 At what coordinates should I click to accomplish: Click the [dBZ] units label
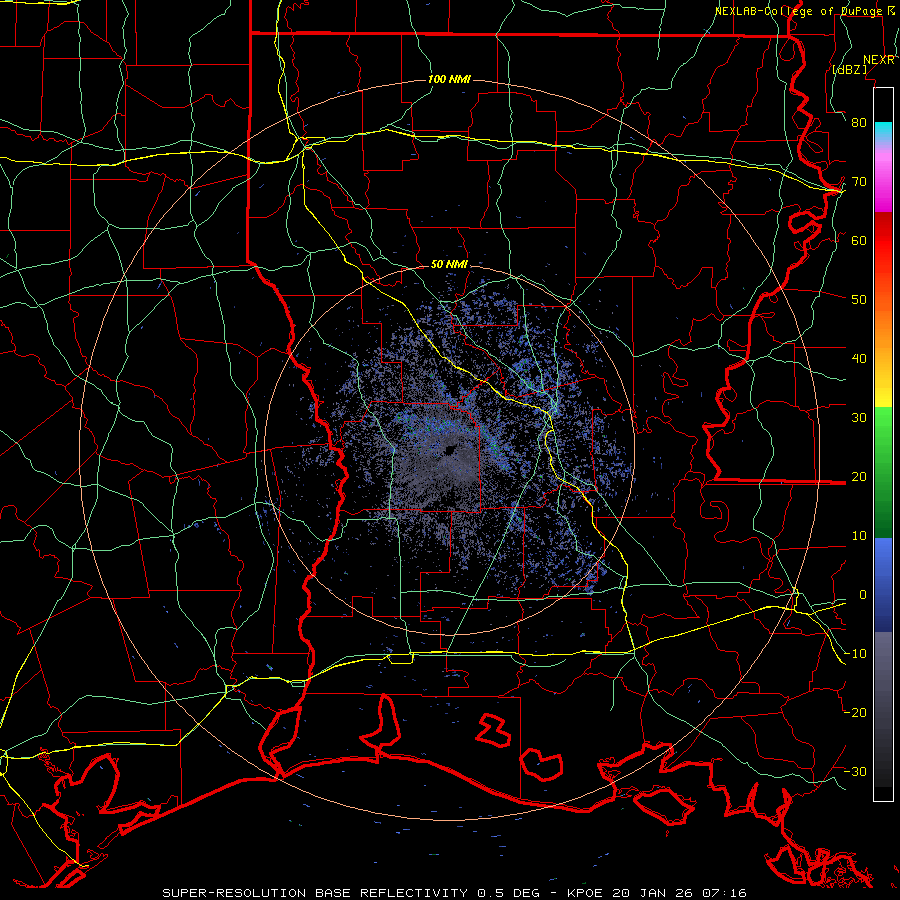[850, 69]
